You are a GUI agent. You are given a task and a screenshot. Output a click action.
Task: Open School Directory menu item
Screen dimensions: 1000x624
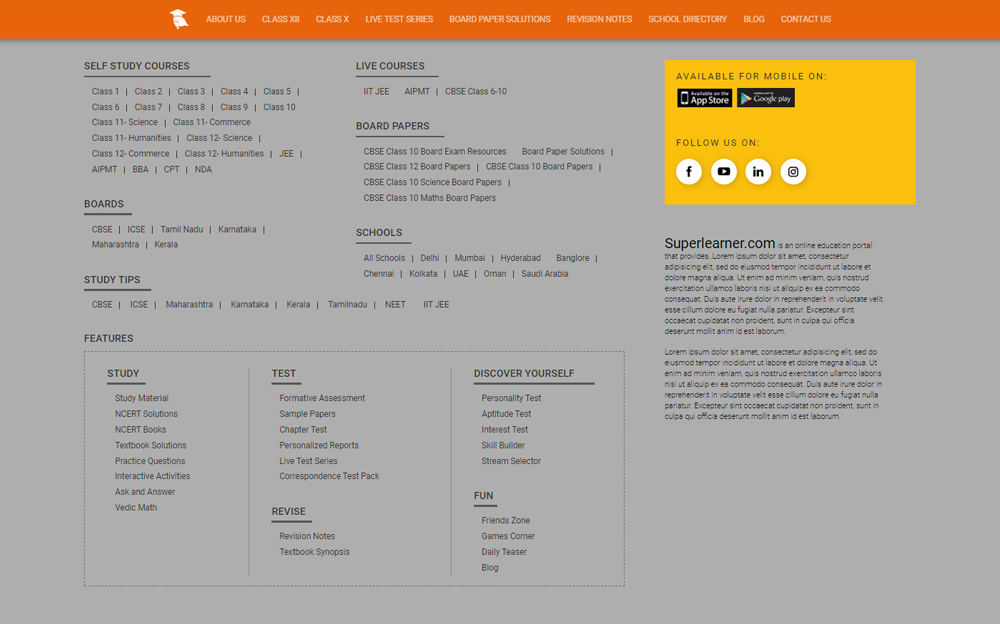click(x=688, y=19)
